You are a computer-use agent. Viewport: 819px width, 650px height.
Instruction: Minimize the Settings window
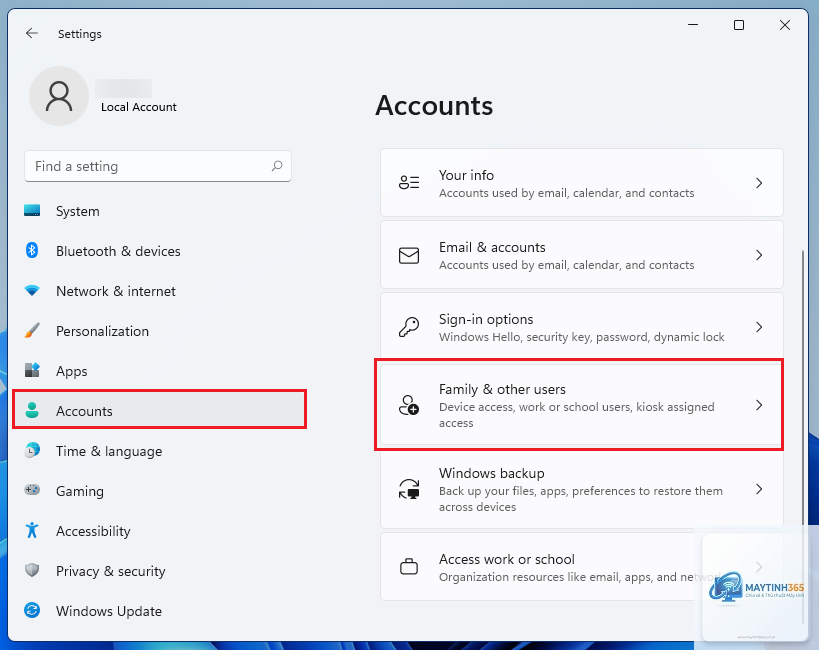tap(693, 25)
